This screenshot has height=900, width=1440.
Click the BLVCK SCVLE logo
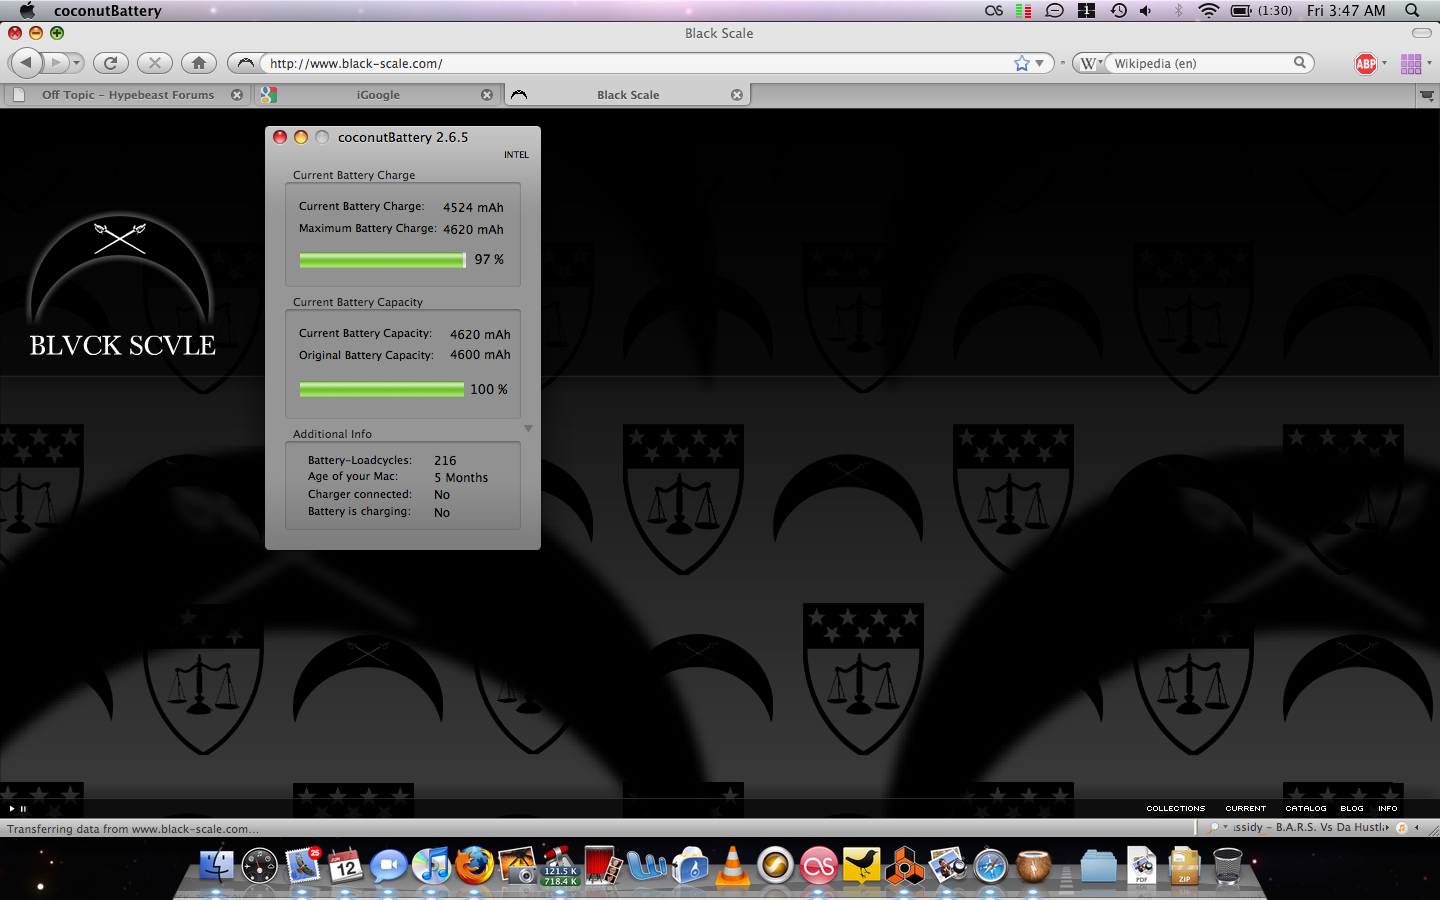pos(122,285)
